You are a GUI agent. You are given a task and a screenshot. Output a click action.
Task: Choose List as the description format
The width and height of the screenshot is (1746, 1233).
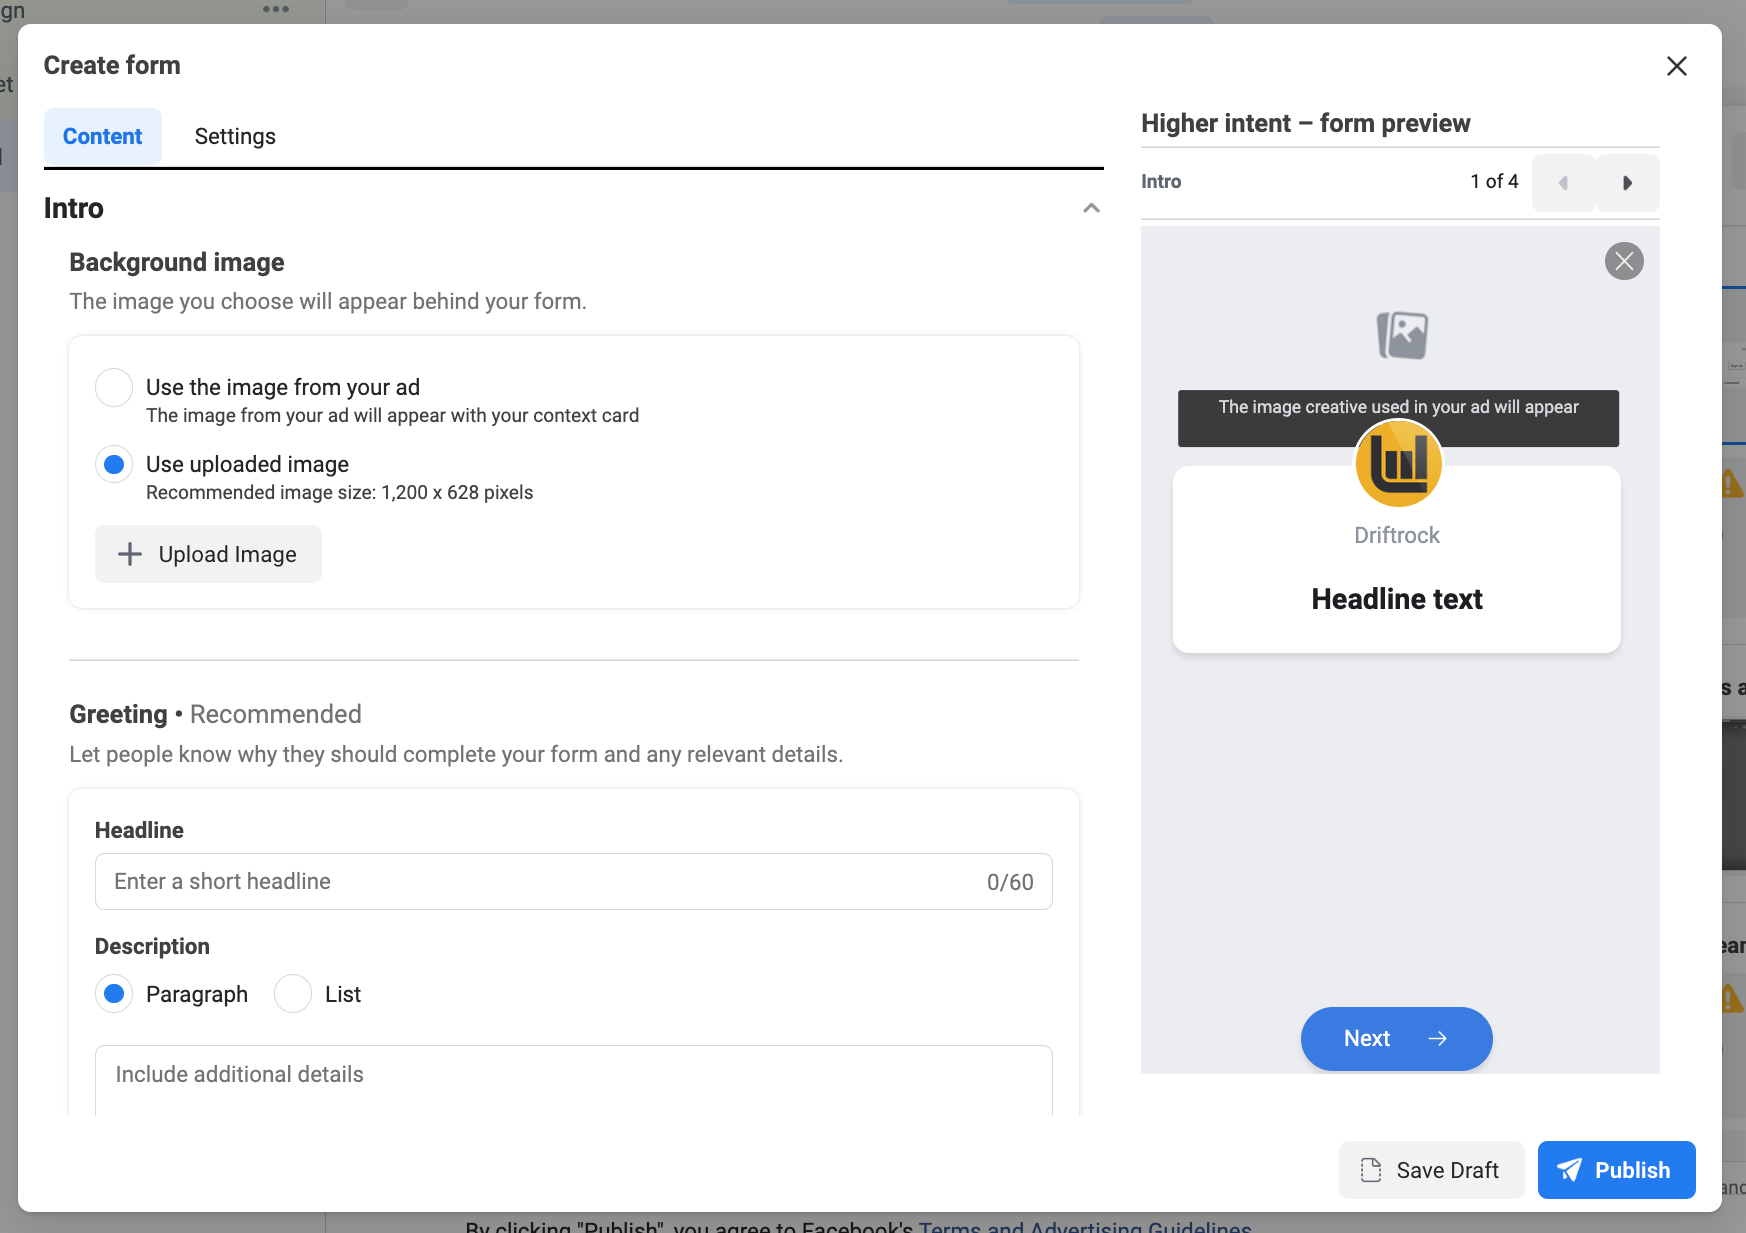(292, 994)
